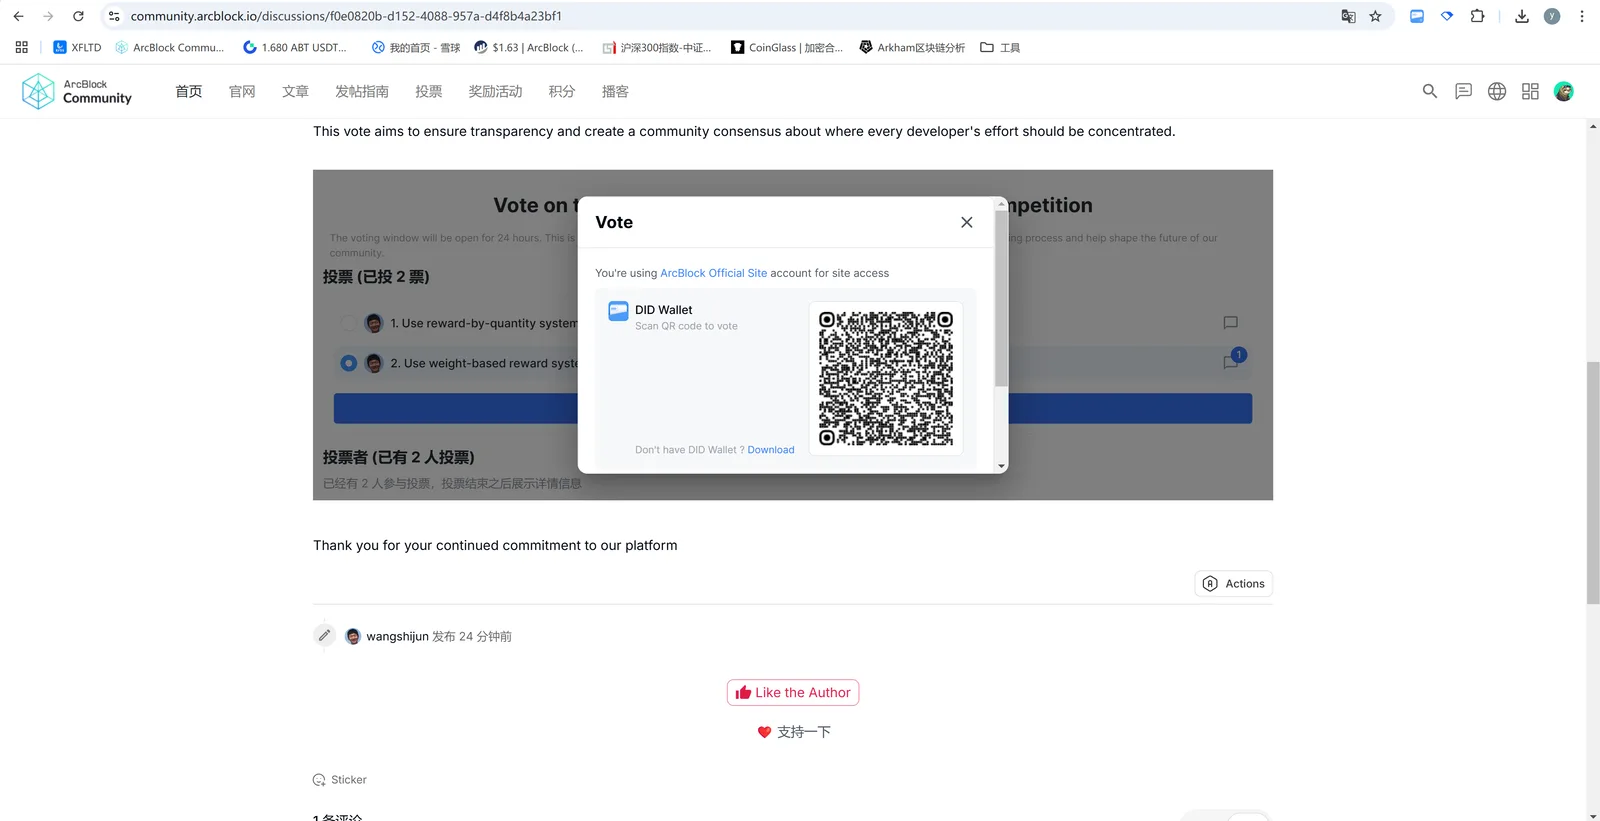Open the browser downloads icon

(1522, 16)
